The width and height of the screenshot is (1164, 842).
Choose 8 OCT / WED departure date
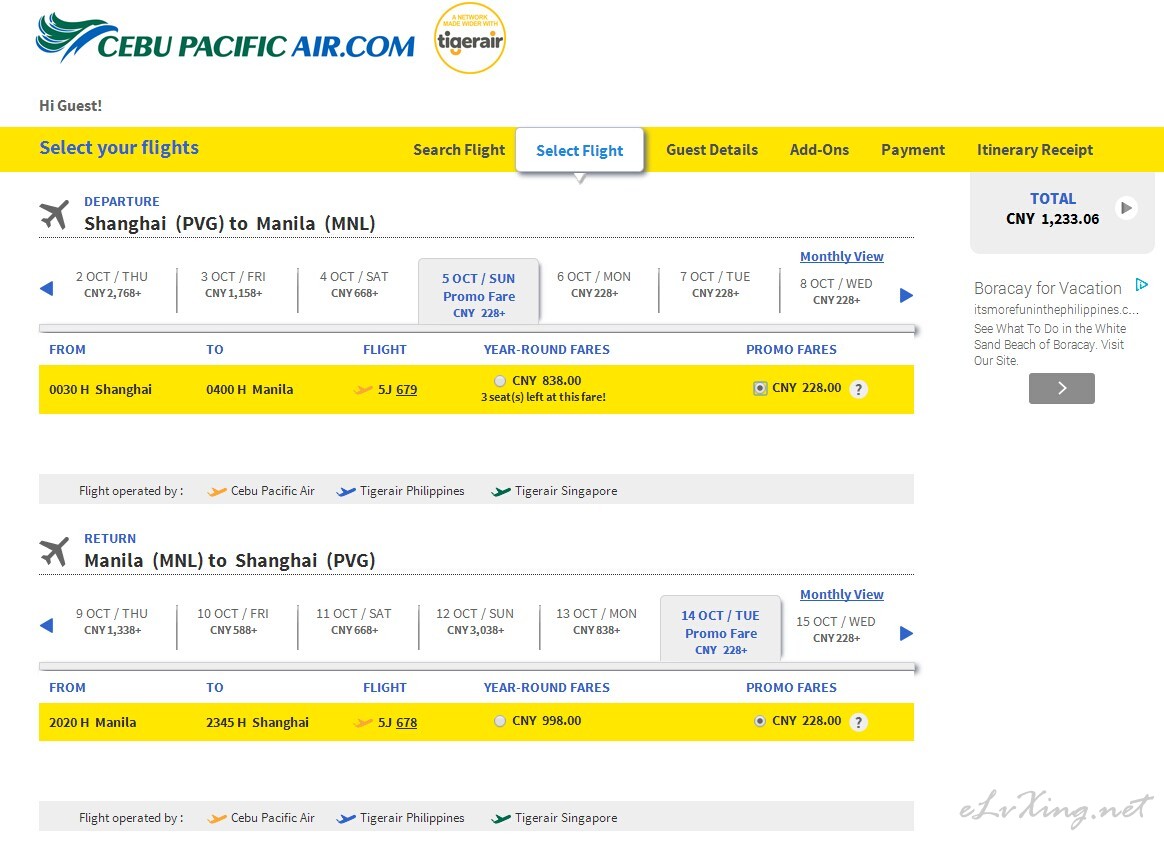click(x=836, y=291)
